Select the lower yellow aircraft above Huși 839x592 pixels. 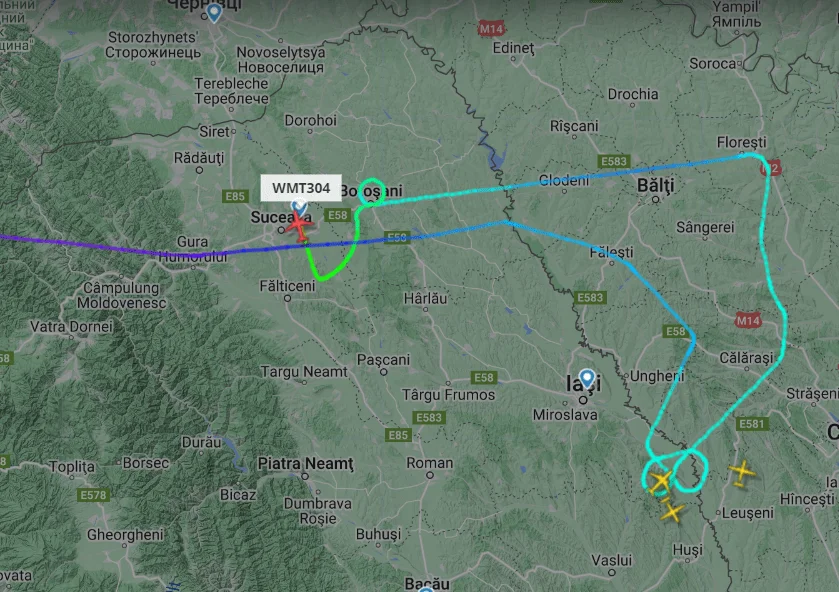click(x=671, y=510)
